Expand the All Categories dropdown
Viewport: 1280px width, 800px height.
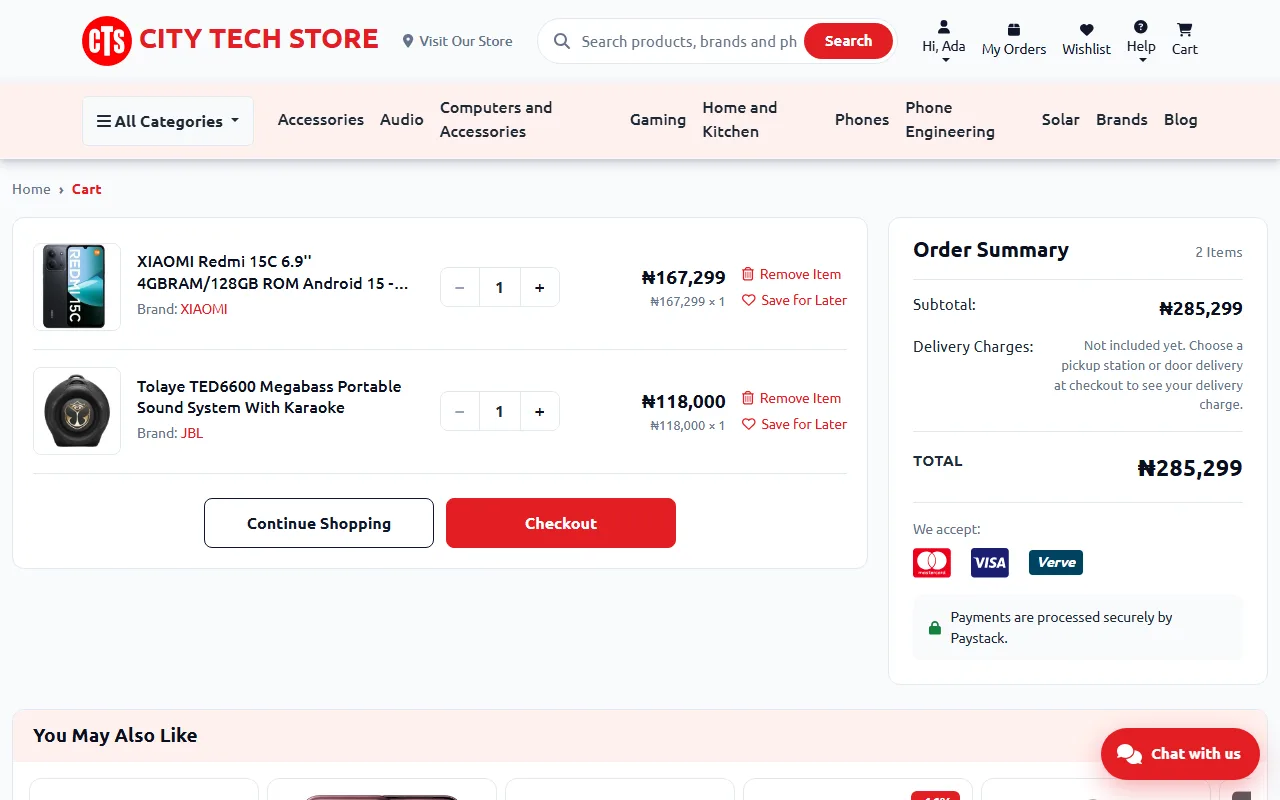(168, 121)
